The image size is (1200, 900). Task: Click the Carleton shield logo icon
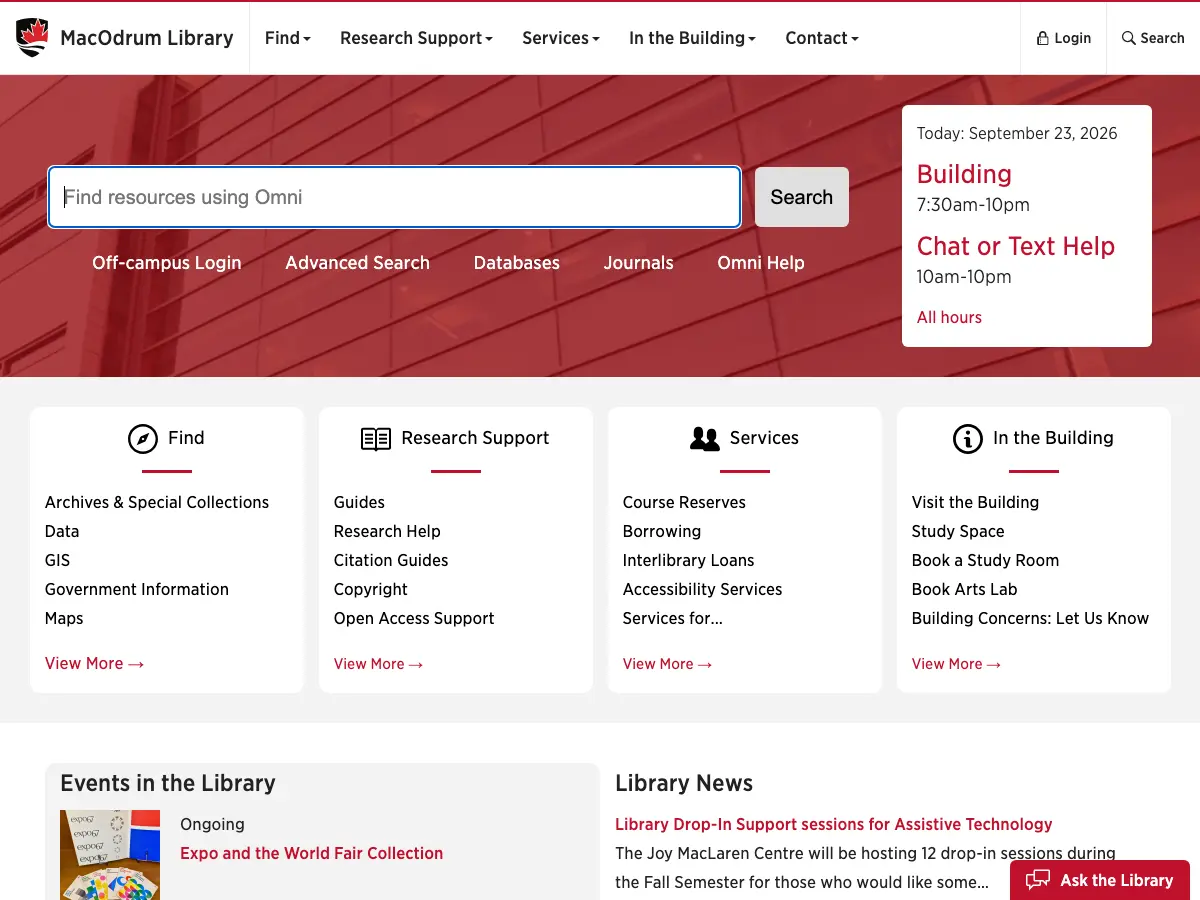32,38
